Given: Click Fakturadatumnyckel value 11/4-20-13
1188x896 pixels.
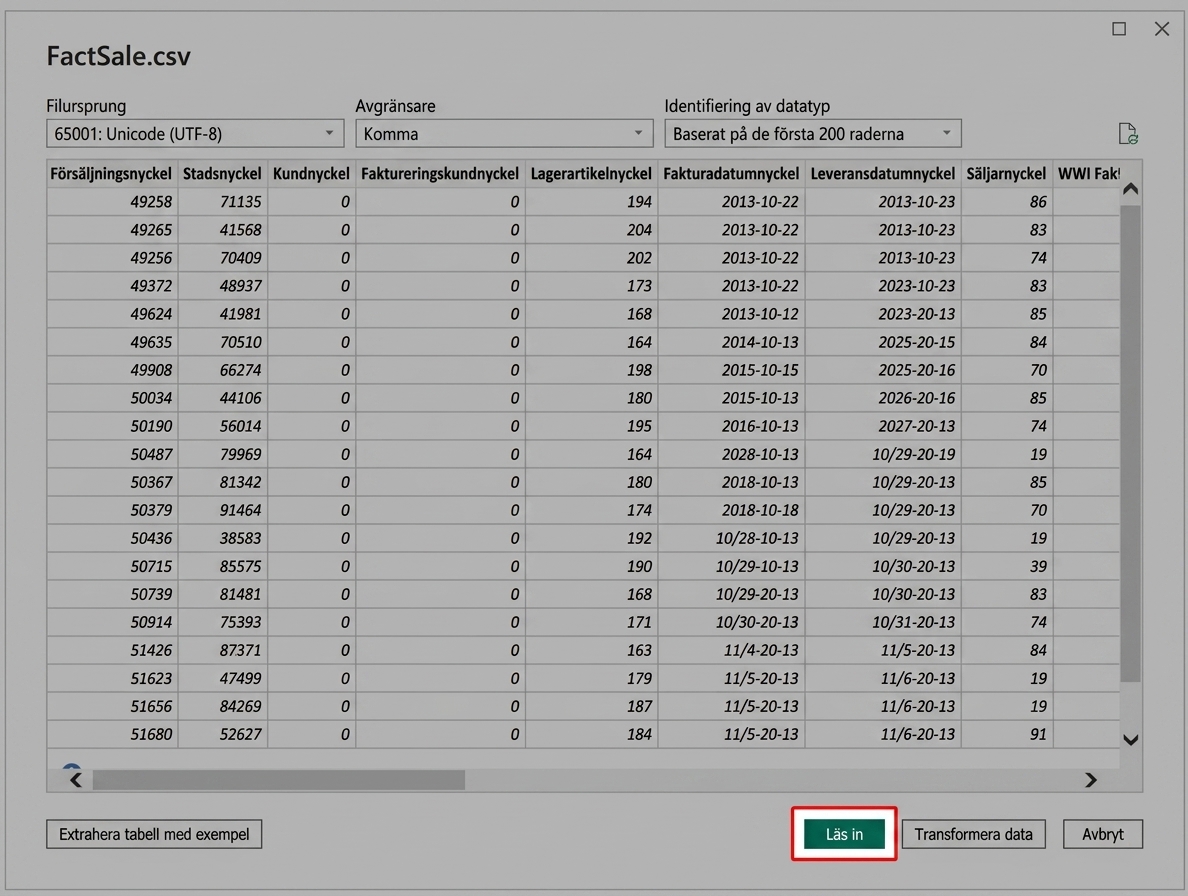Looking at the screenshot, I should point(761,650).
